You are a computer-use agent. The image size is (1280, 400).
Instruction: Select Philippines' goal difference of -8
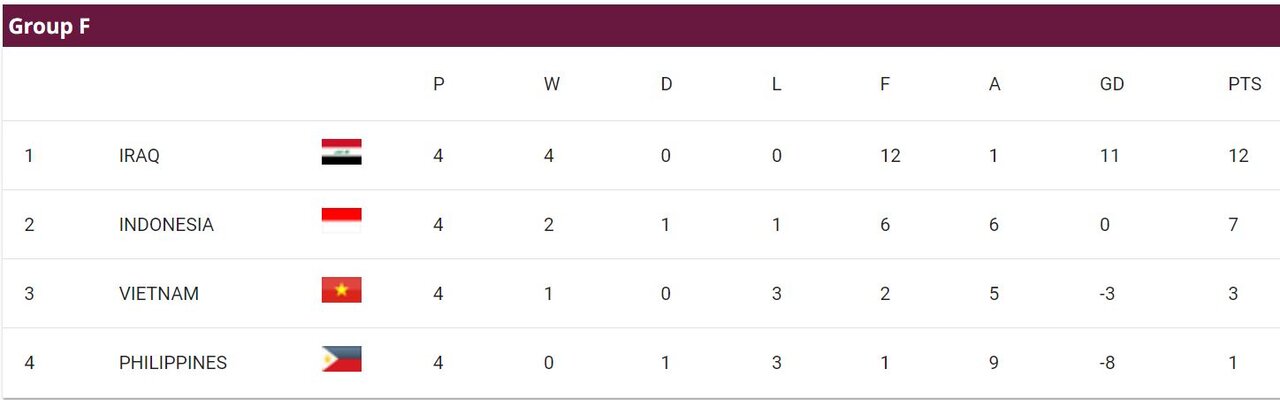tap(1108, 363)
